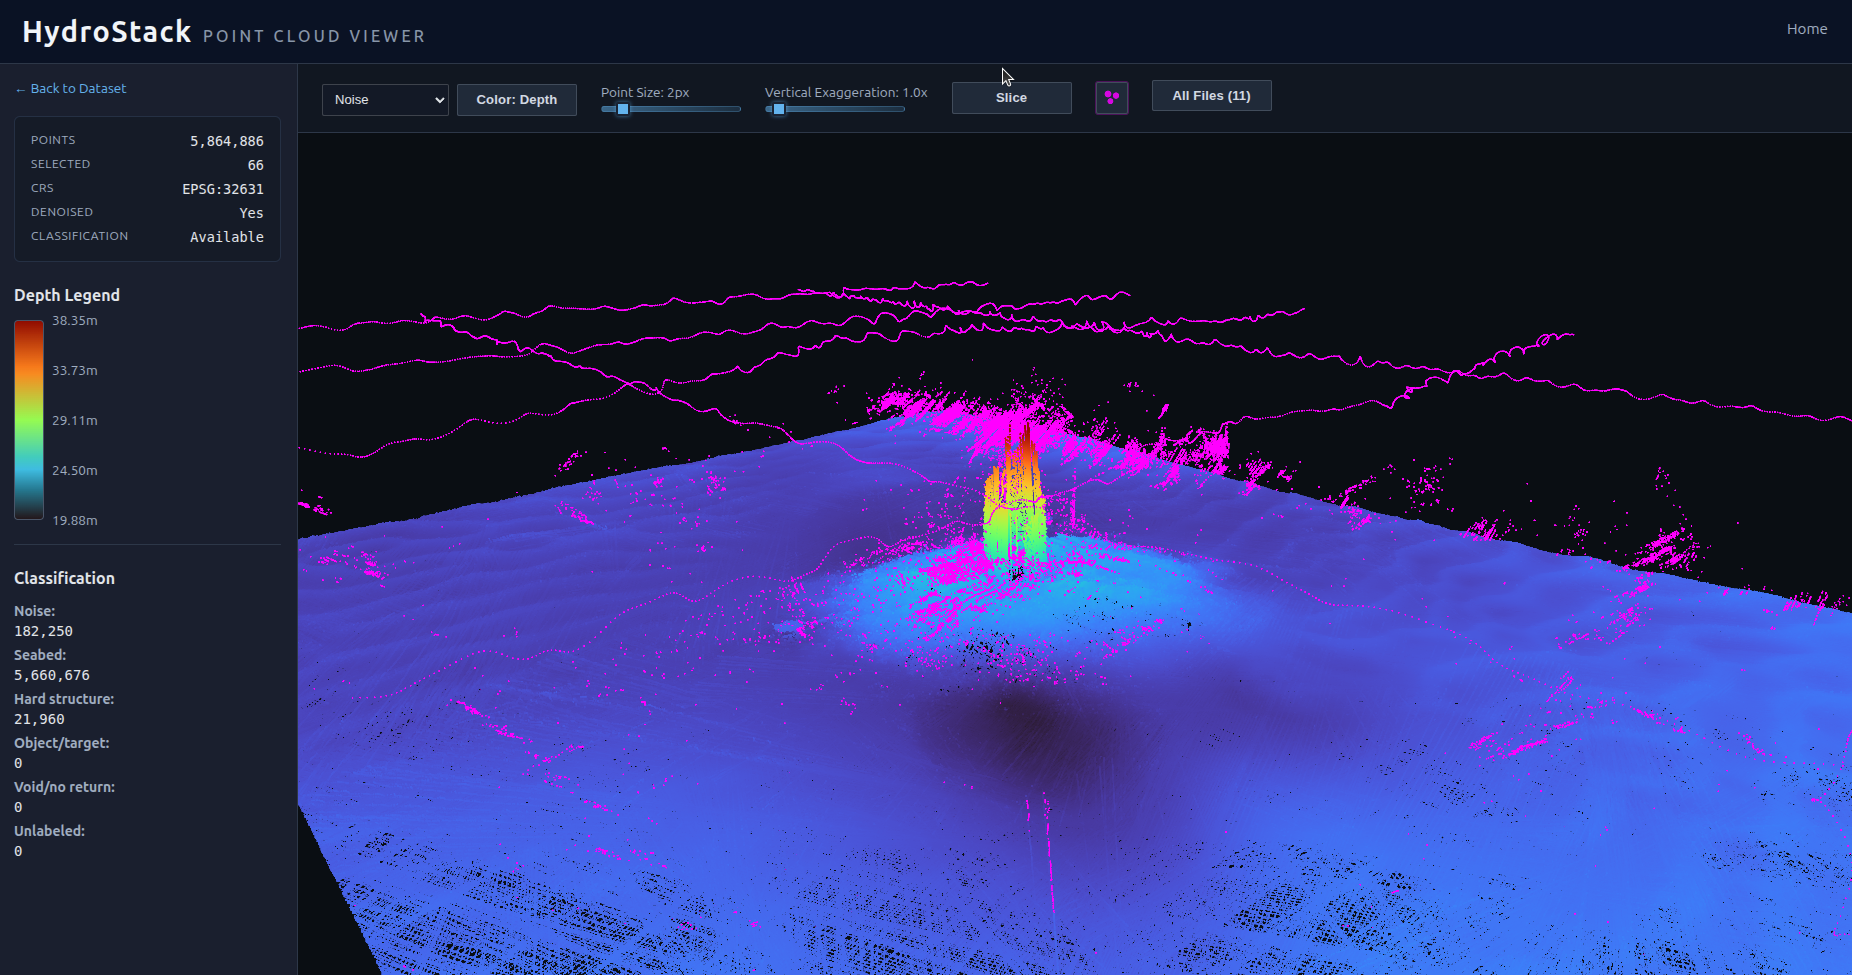The height and width of the screenshot is (975, 1852).
Task: Click the CLASSIFICATION Available status
Action: (x=227, y=236)
